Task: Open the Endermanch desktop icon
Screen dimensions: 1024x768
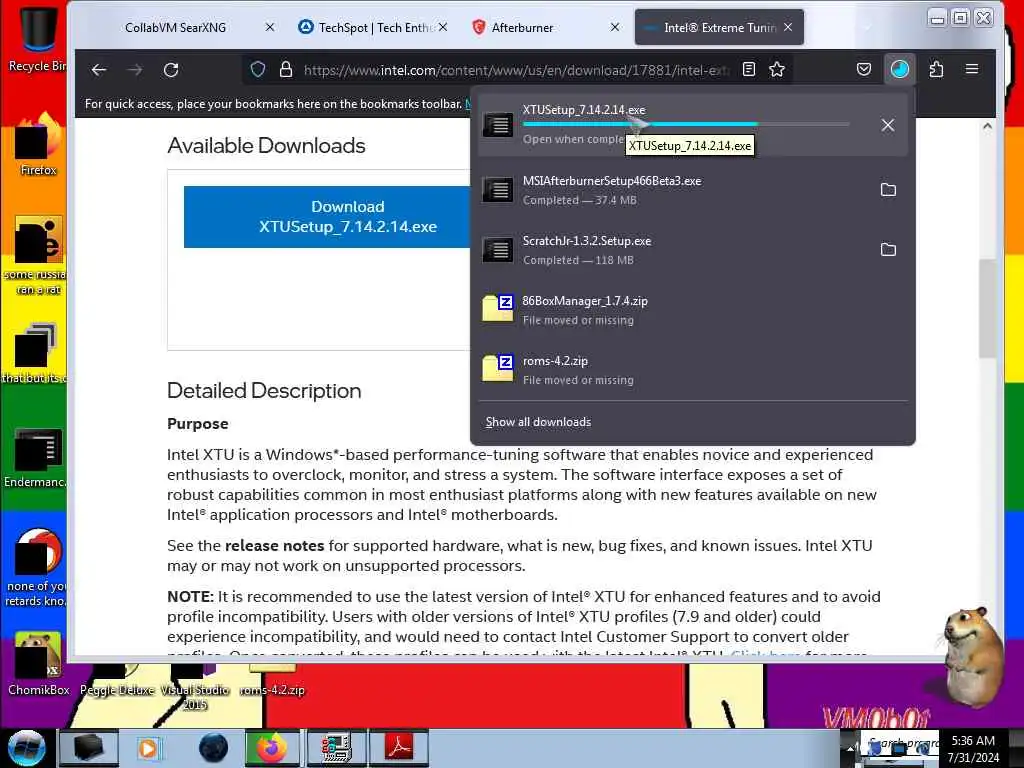Action: click(x=36, y=457)
